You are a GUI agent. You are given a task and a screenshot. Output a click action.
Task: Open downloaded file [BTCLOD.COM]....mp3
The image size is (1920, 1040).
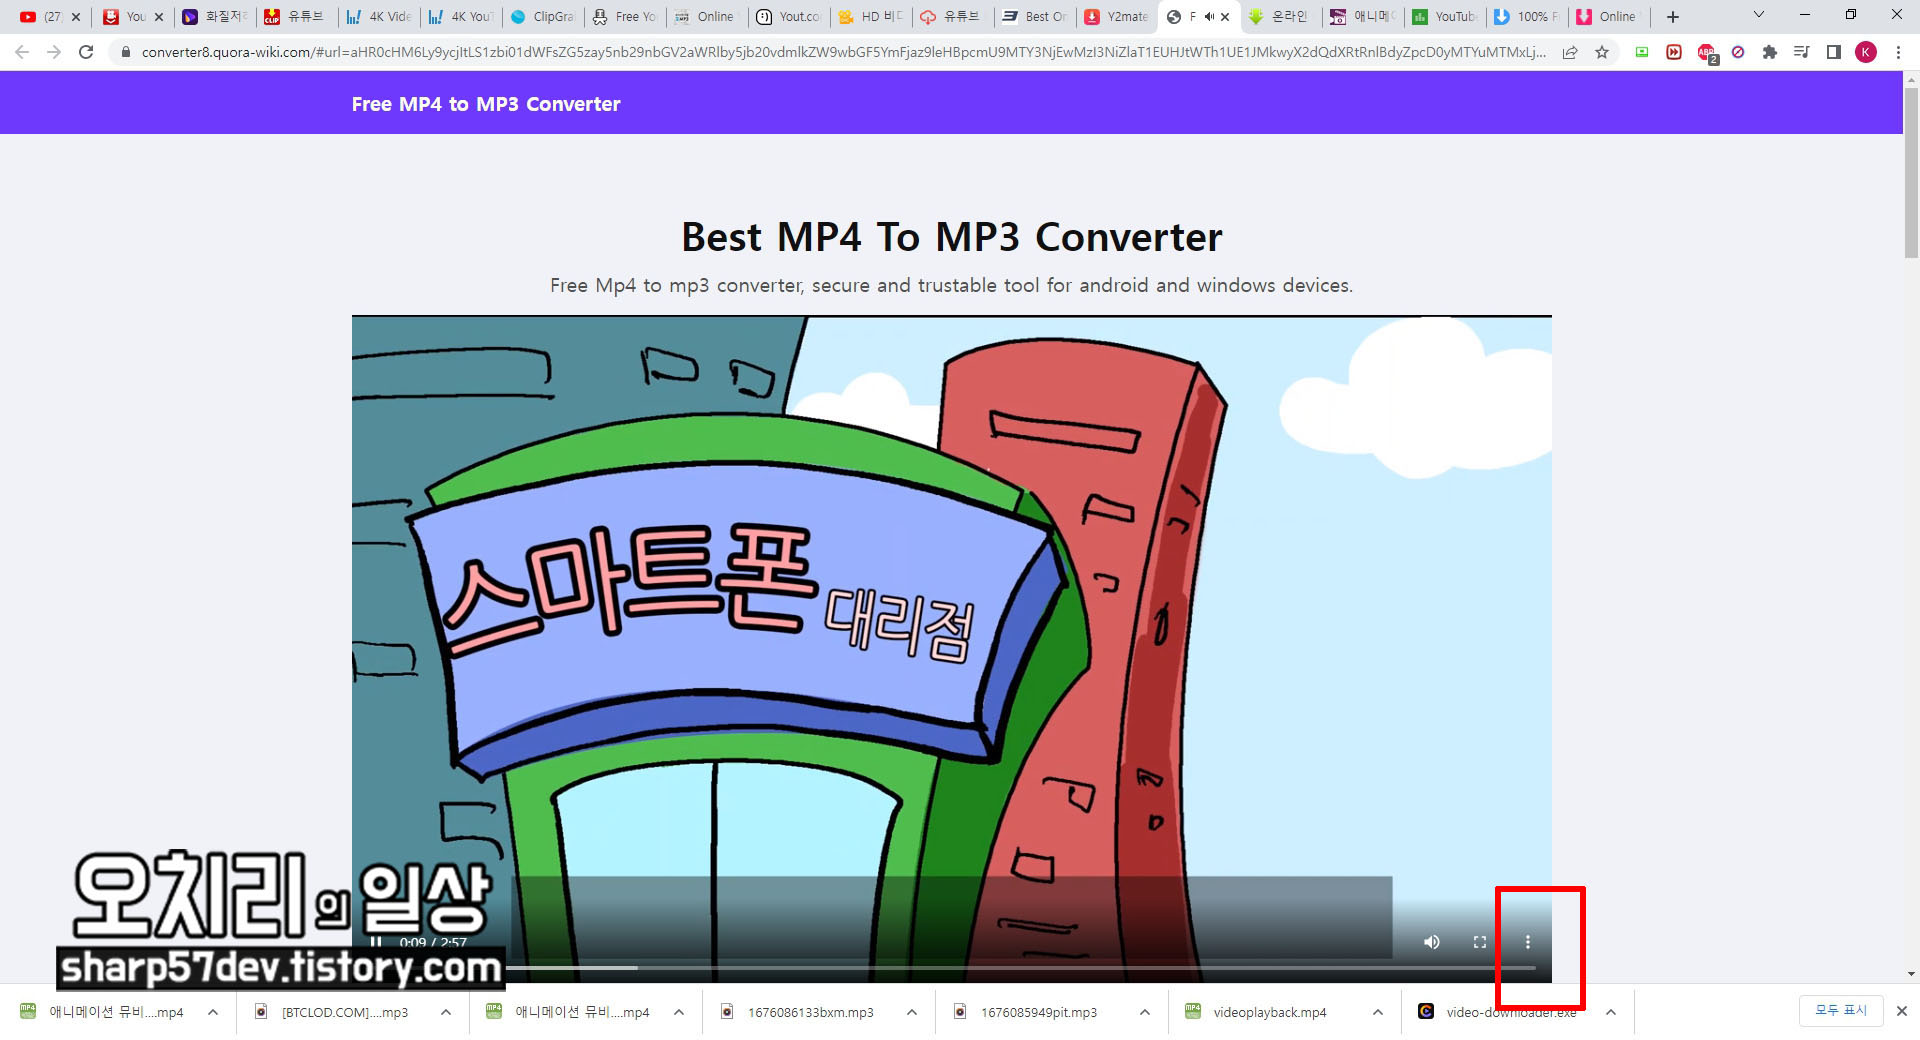pos(344,1012)
